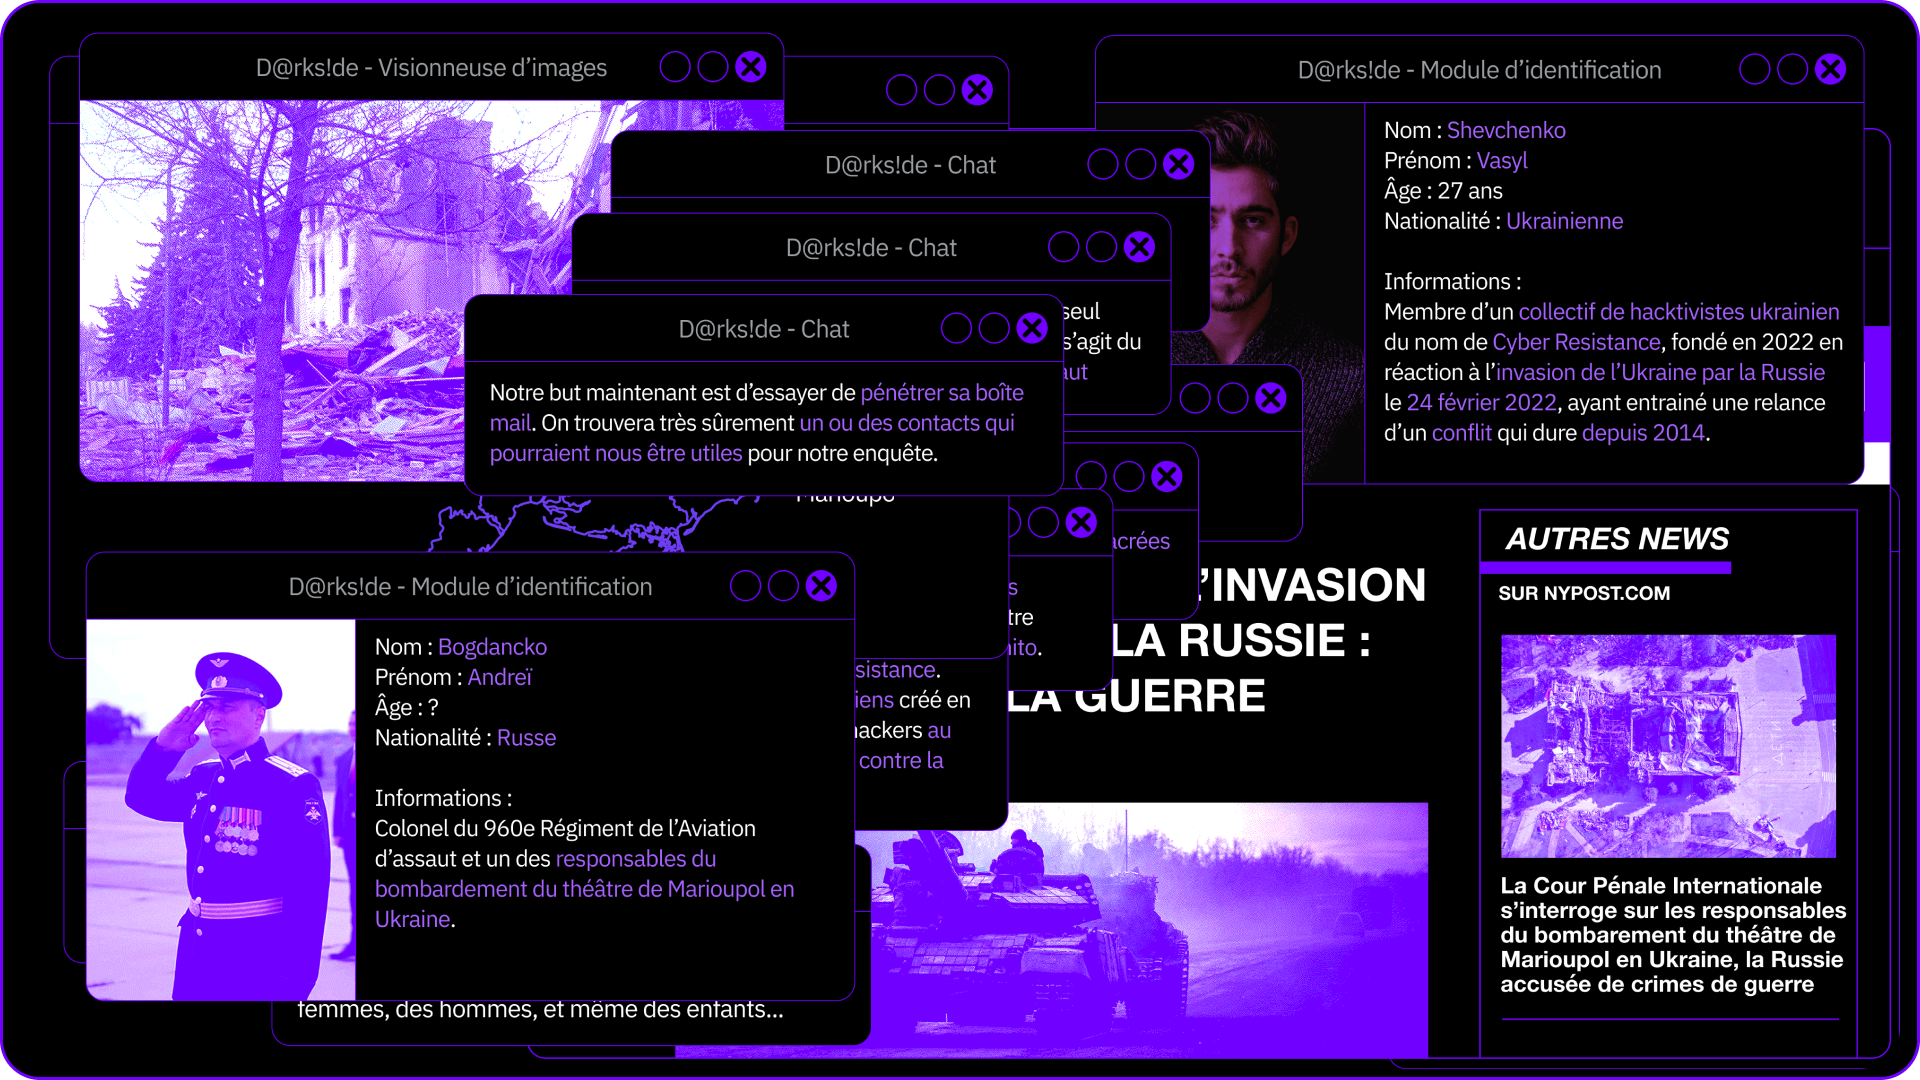Screen dimensions: 1920x1080
Task: Close the topmost D@rks!de Chat window
Action: click(x=1178, y=164)
